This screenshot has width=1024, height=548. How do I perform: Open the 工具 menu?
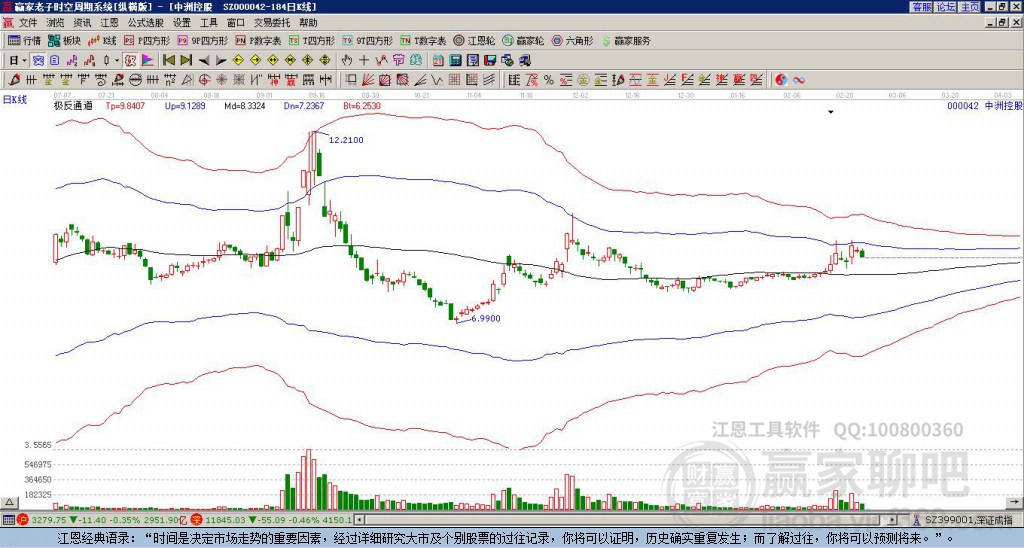coord(208,23)
